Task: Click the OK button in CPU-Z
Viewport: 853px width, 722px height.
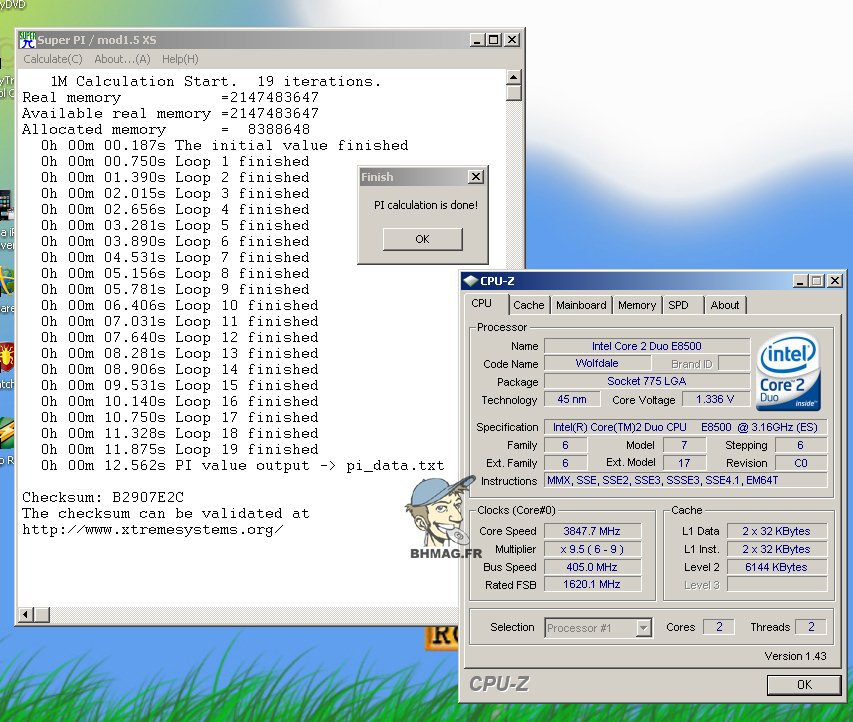Action: click(x=803, y=685)
